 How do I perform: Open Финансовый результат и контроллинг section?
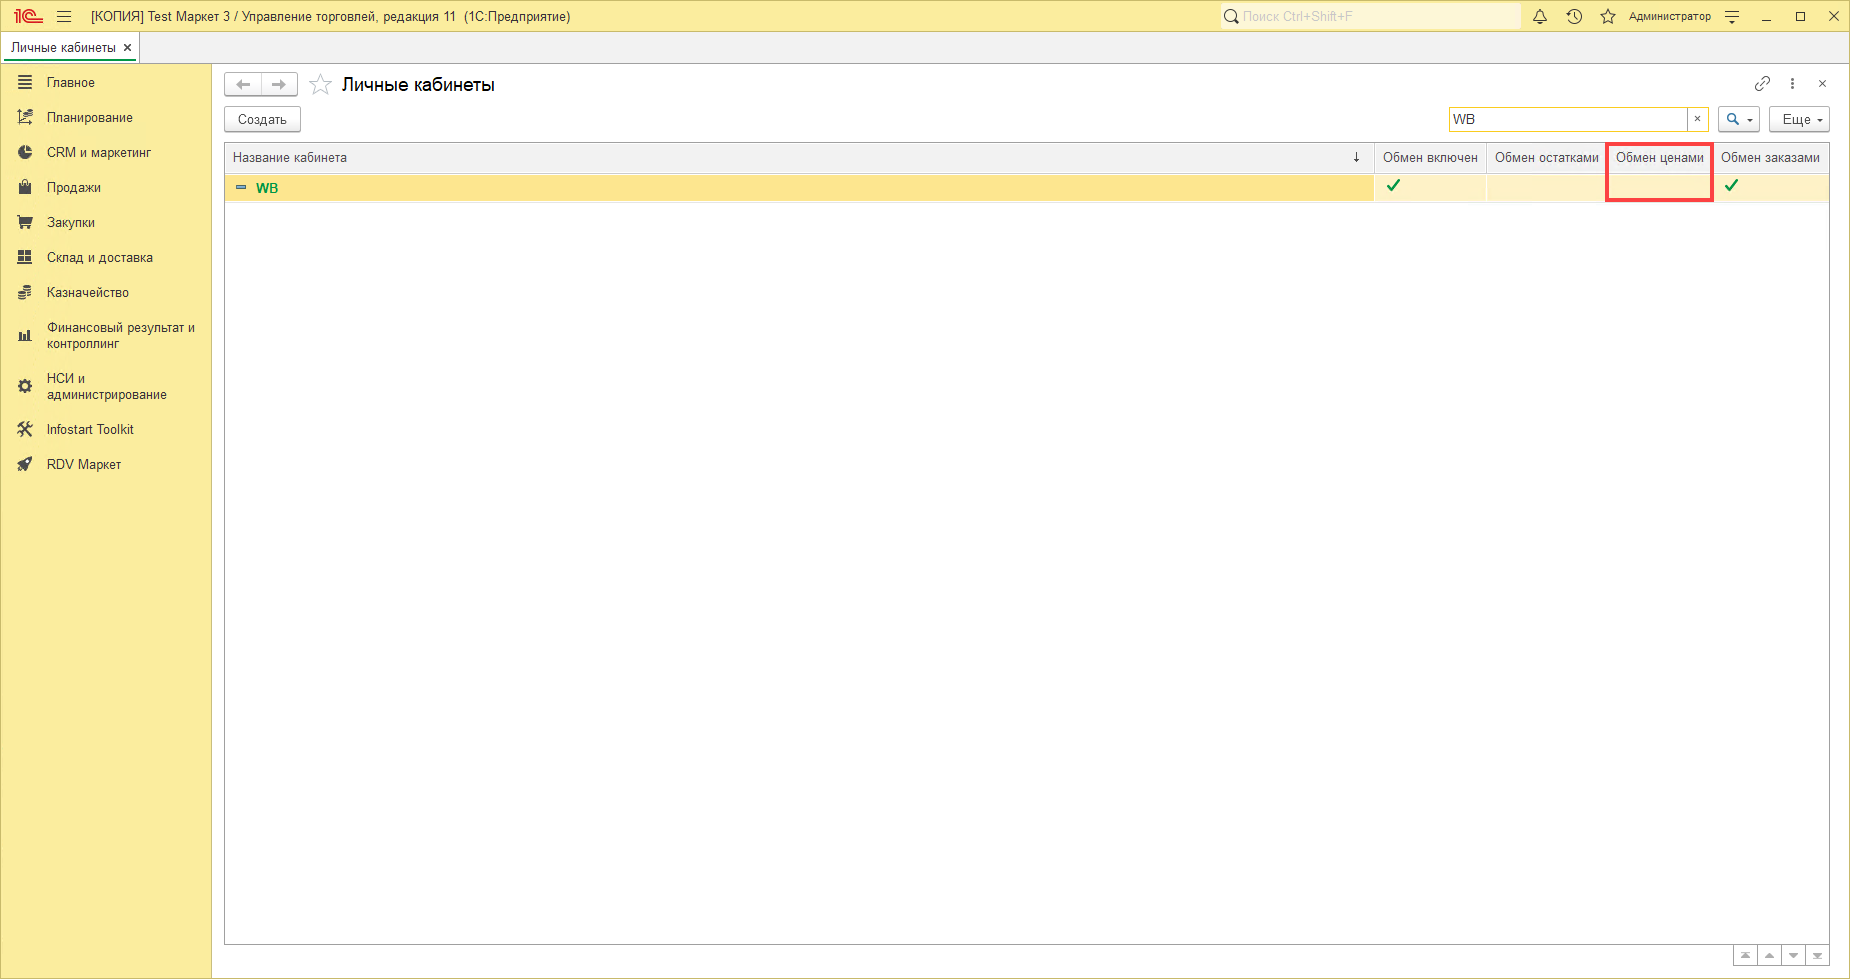click(x=106, y=336)
